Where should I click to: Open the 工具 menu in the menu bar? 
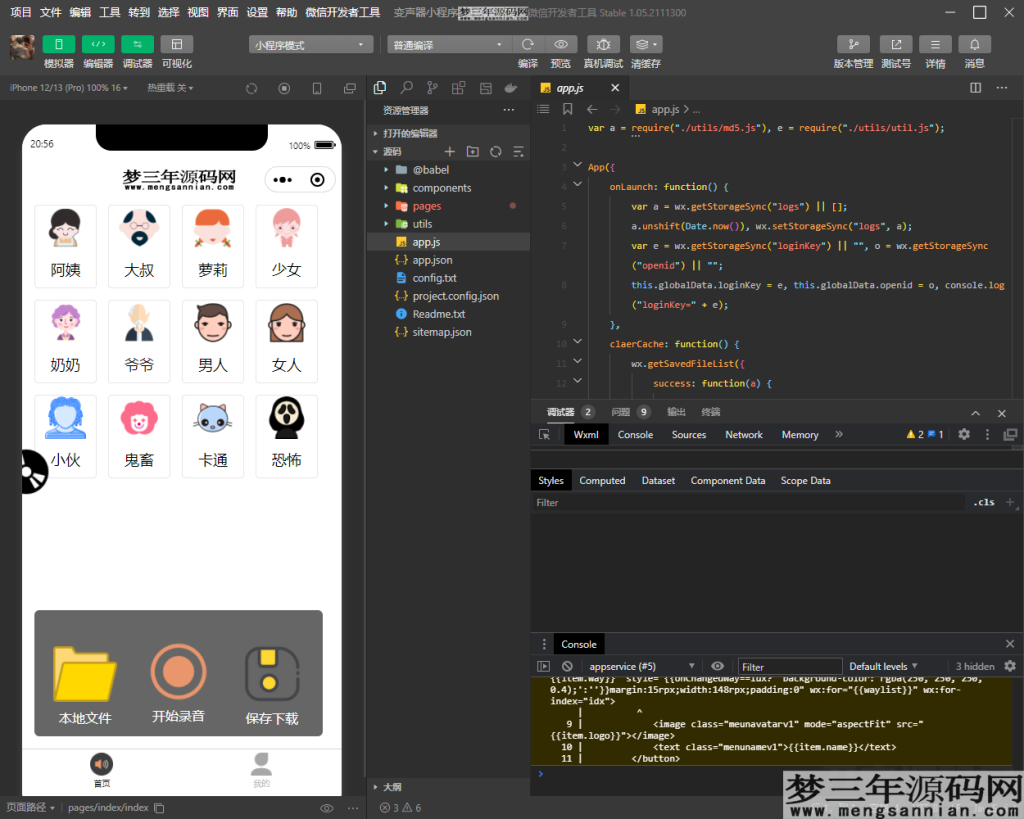111,13
